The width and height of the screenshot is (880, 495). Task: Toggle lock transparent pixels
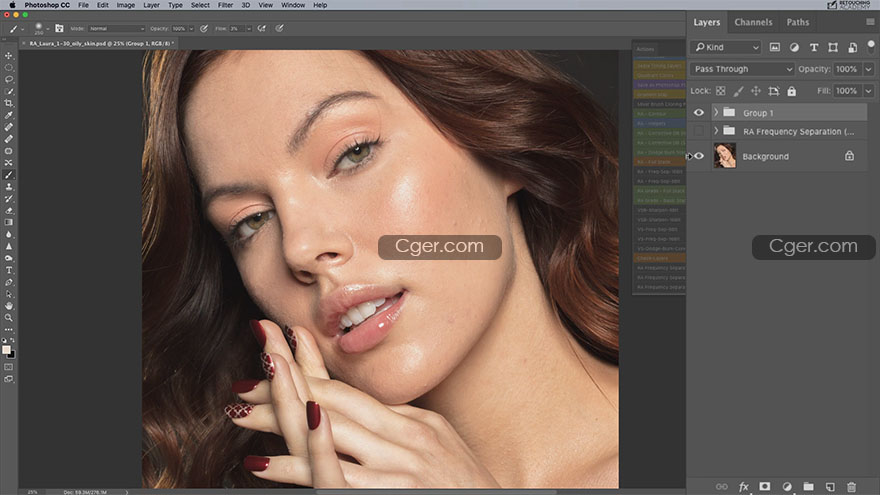pyautogui.click(x=721, y=91)
